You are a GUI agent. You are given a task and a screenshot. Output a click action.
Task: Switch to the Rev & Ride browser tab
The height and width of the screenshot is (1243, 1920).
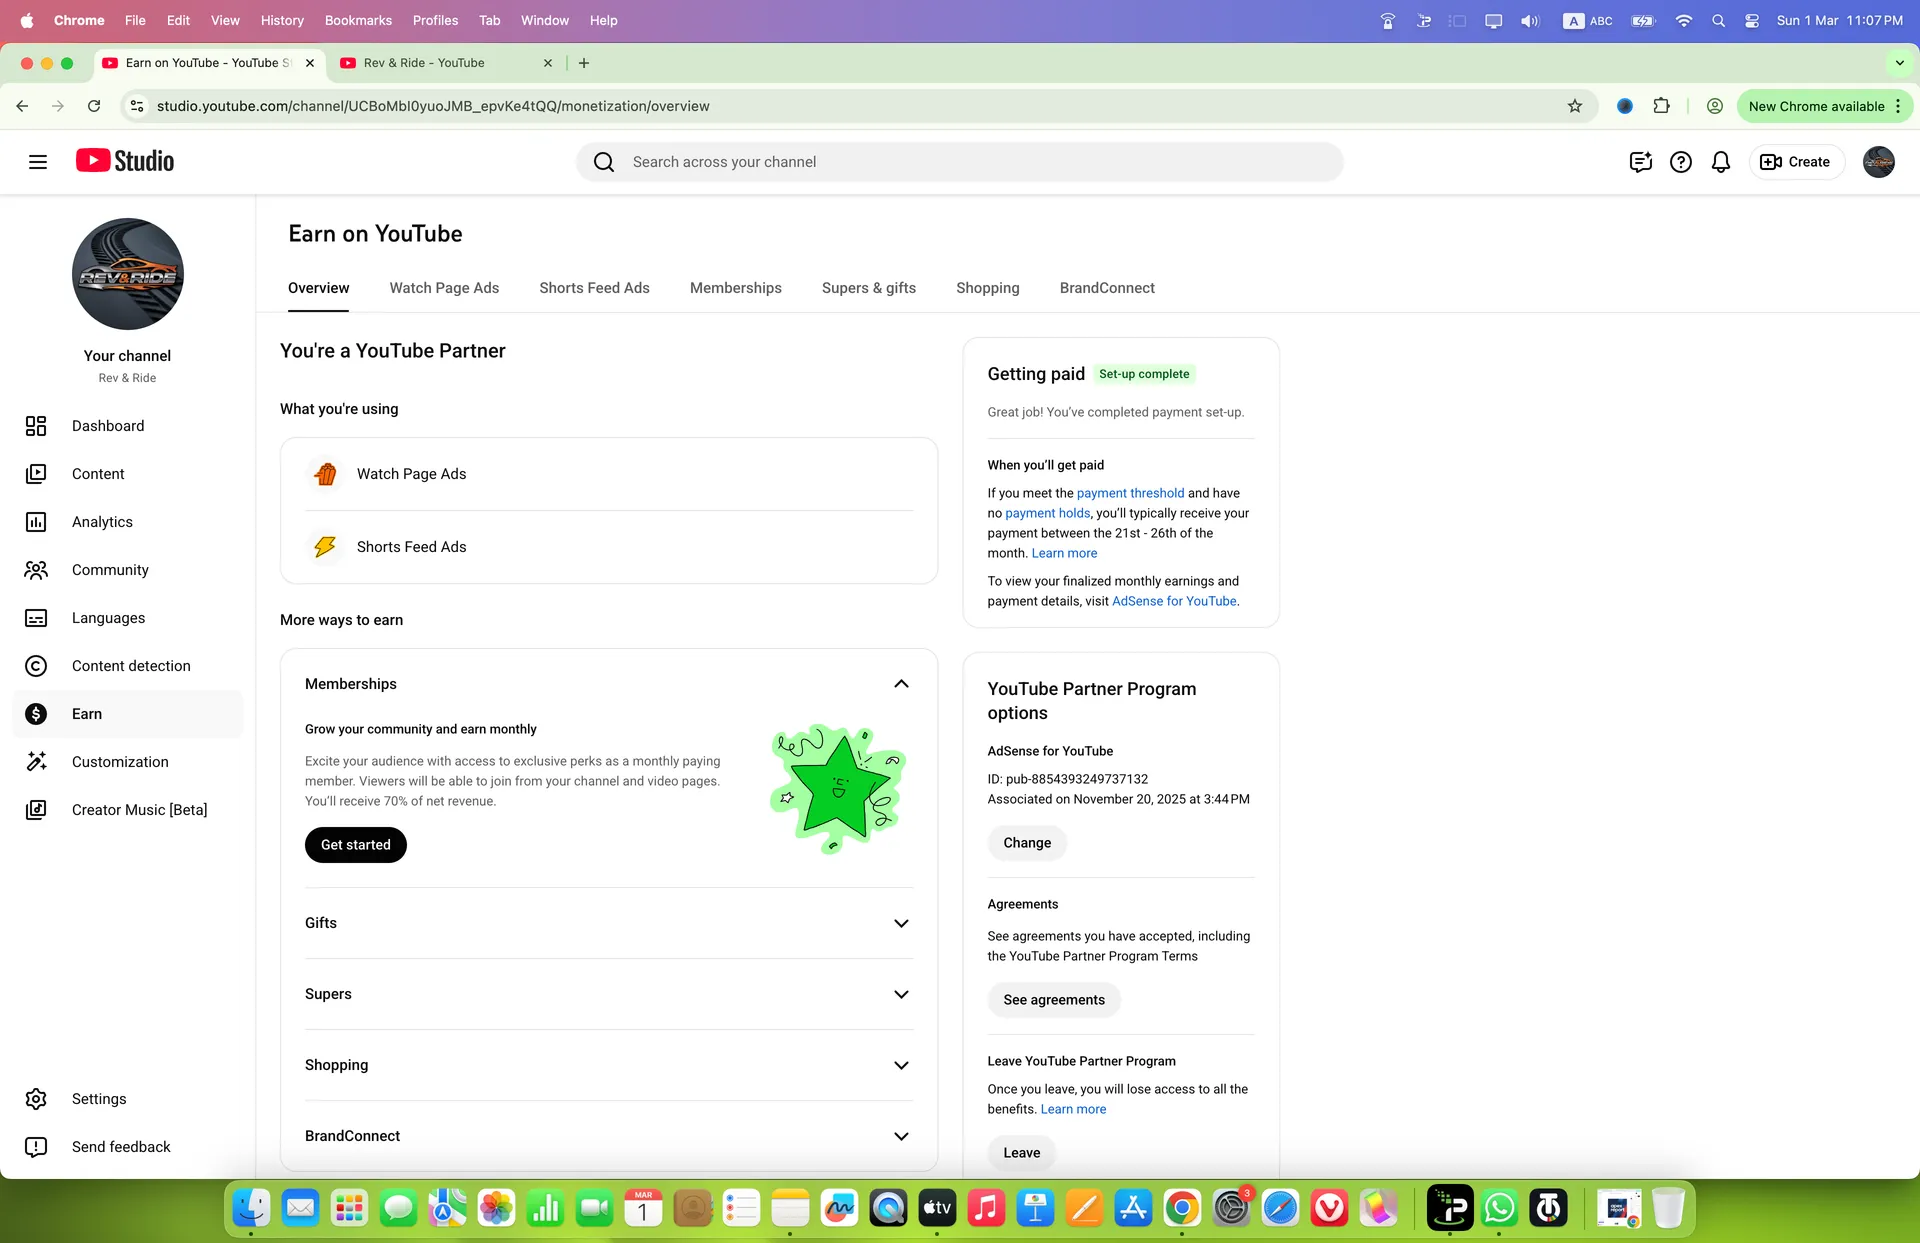point(446,63)
